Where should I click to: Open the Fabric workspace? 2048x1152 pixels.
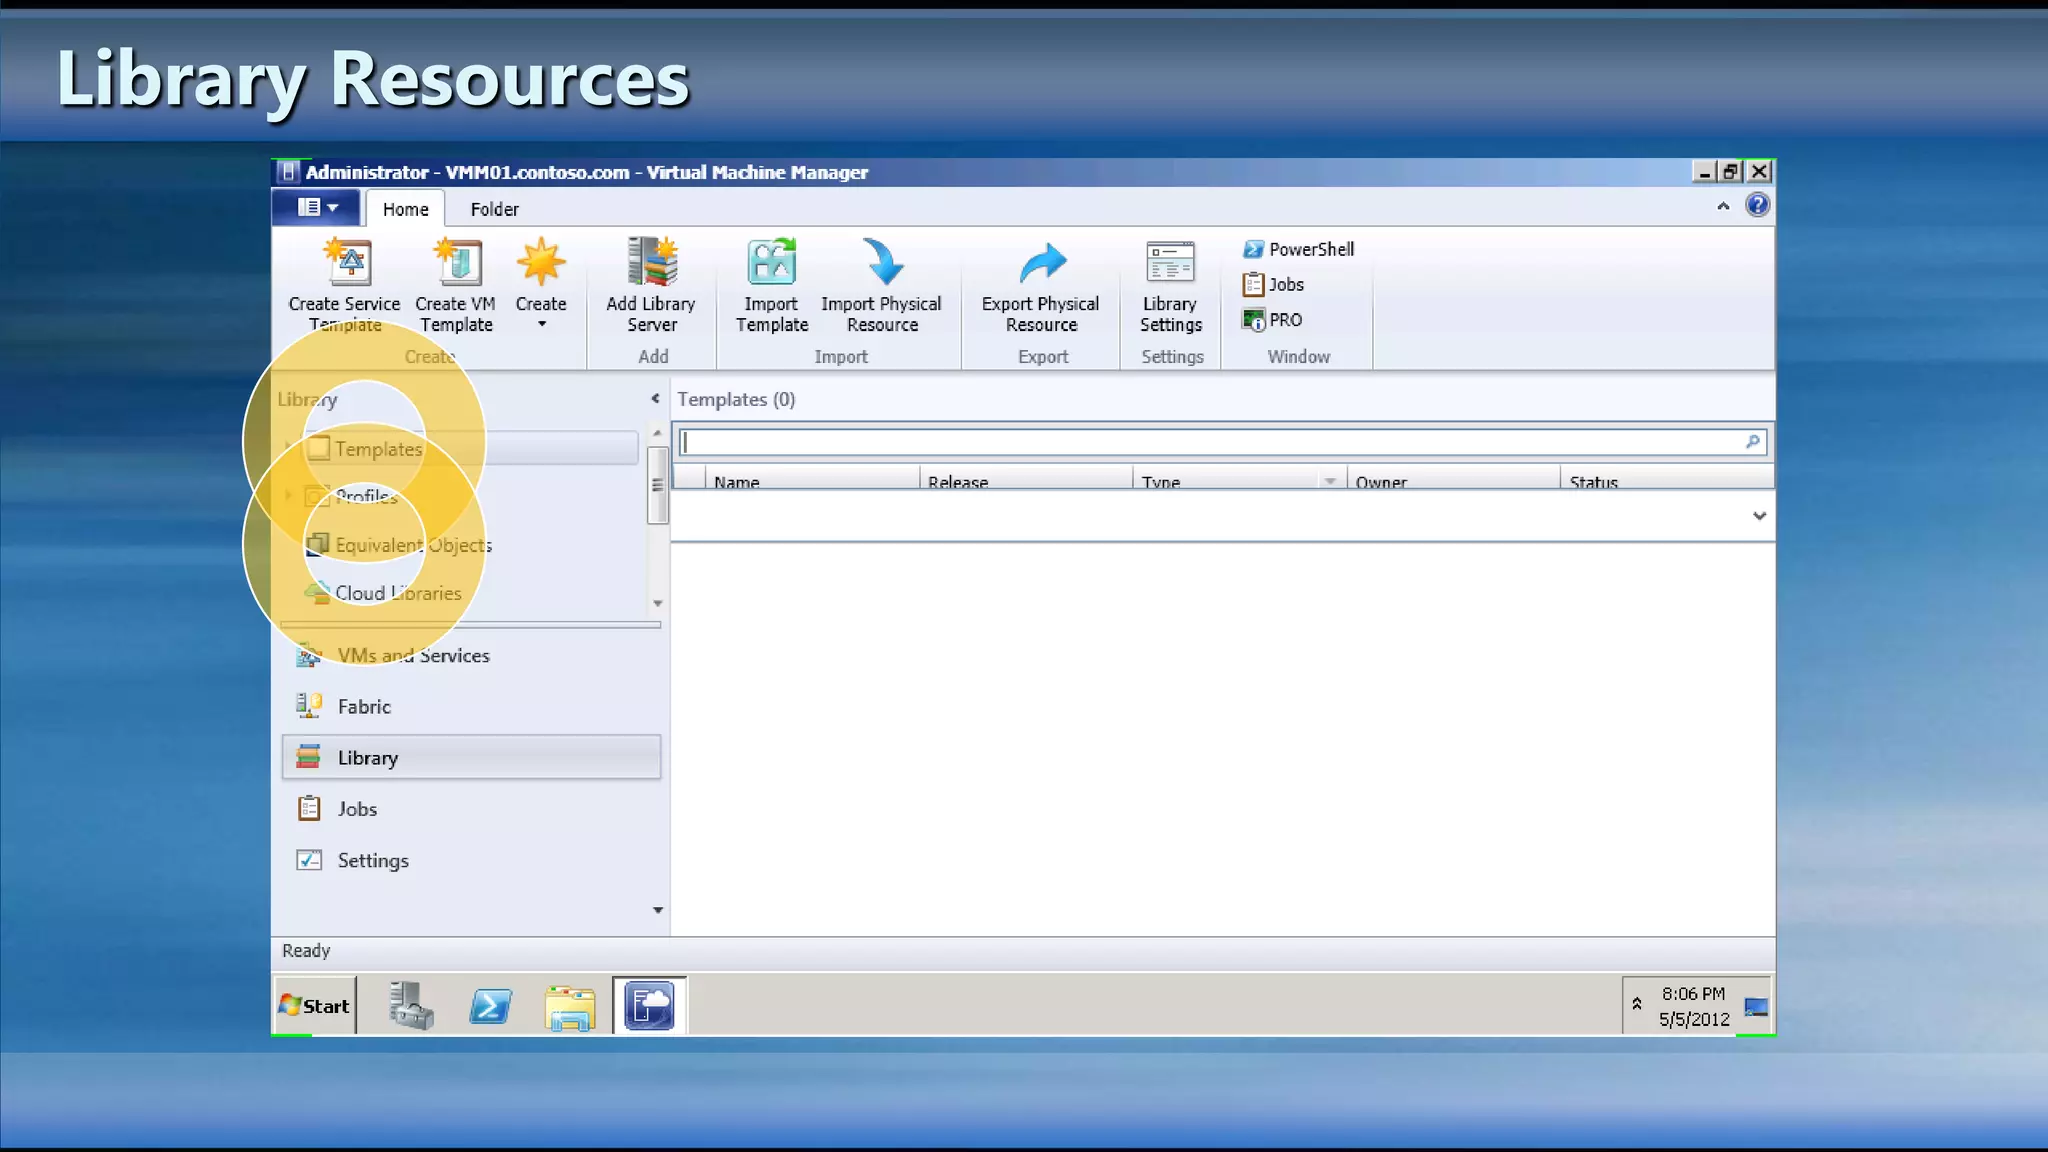[x=472, y=706]
